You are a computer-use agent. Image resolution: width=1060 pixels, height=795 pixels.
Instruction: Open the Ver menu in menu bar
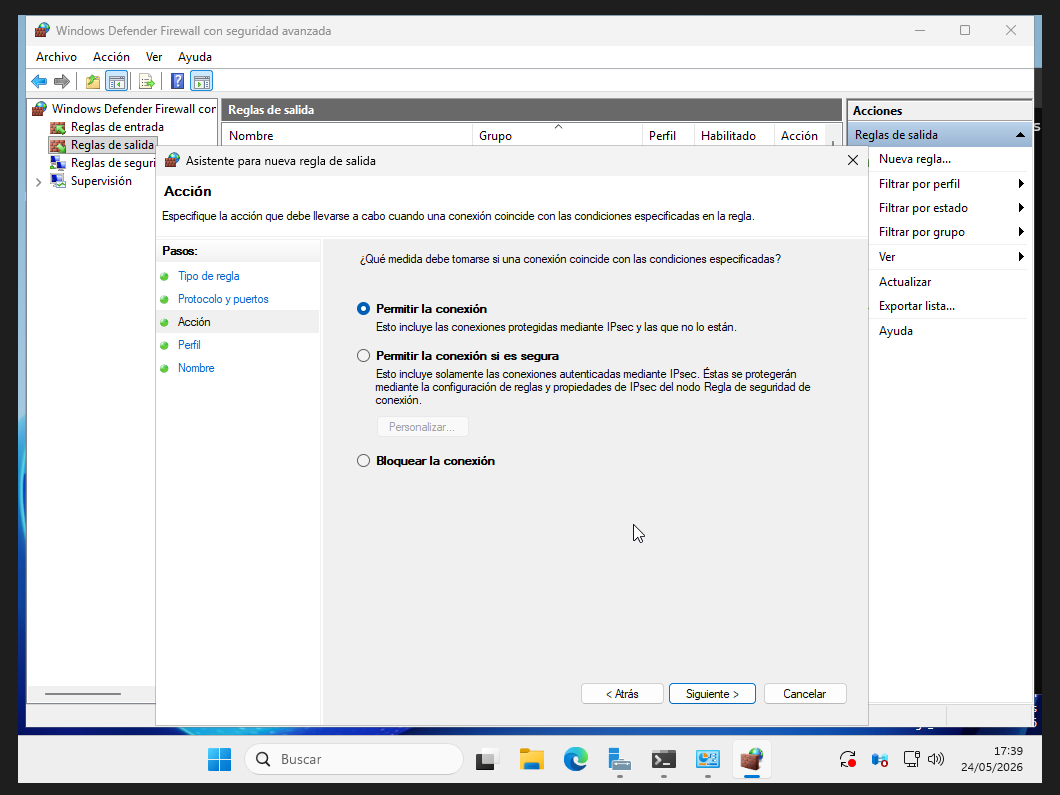(154, 57)
